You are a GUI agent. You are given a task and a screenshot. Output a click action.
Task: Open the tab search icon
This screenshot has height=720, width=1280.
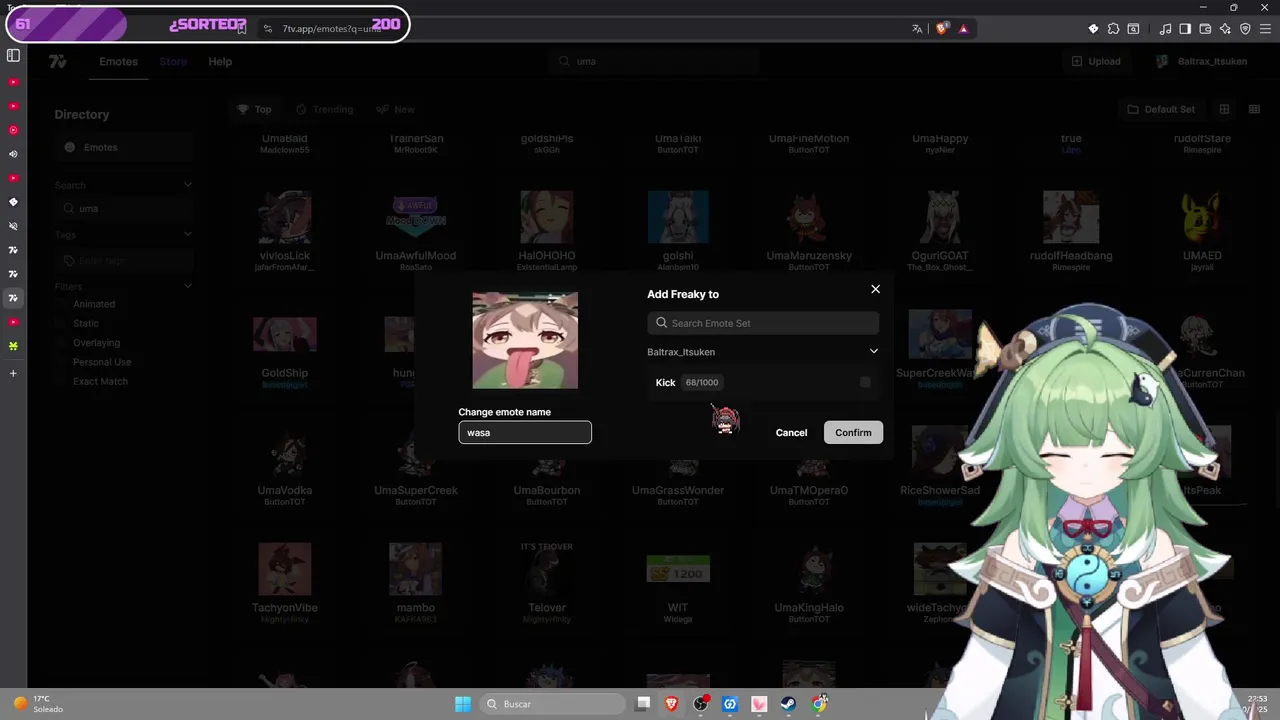click(x=1133, y=29)
